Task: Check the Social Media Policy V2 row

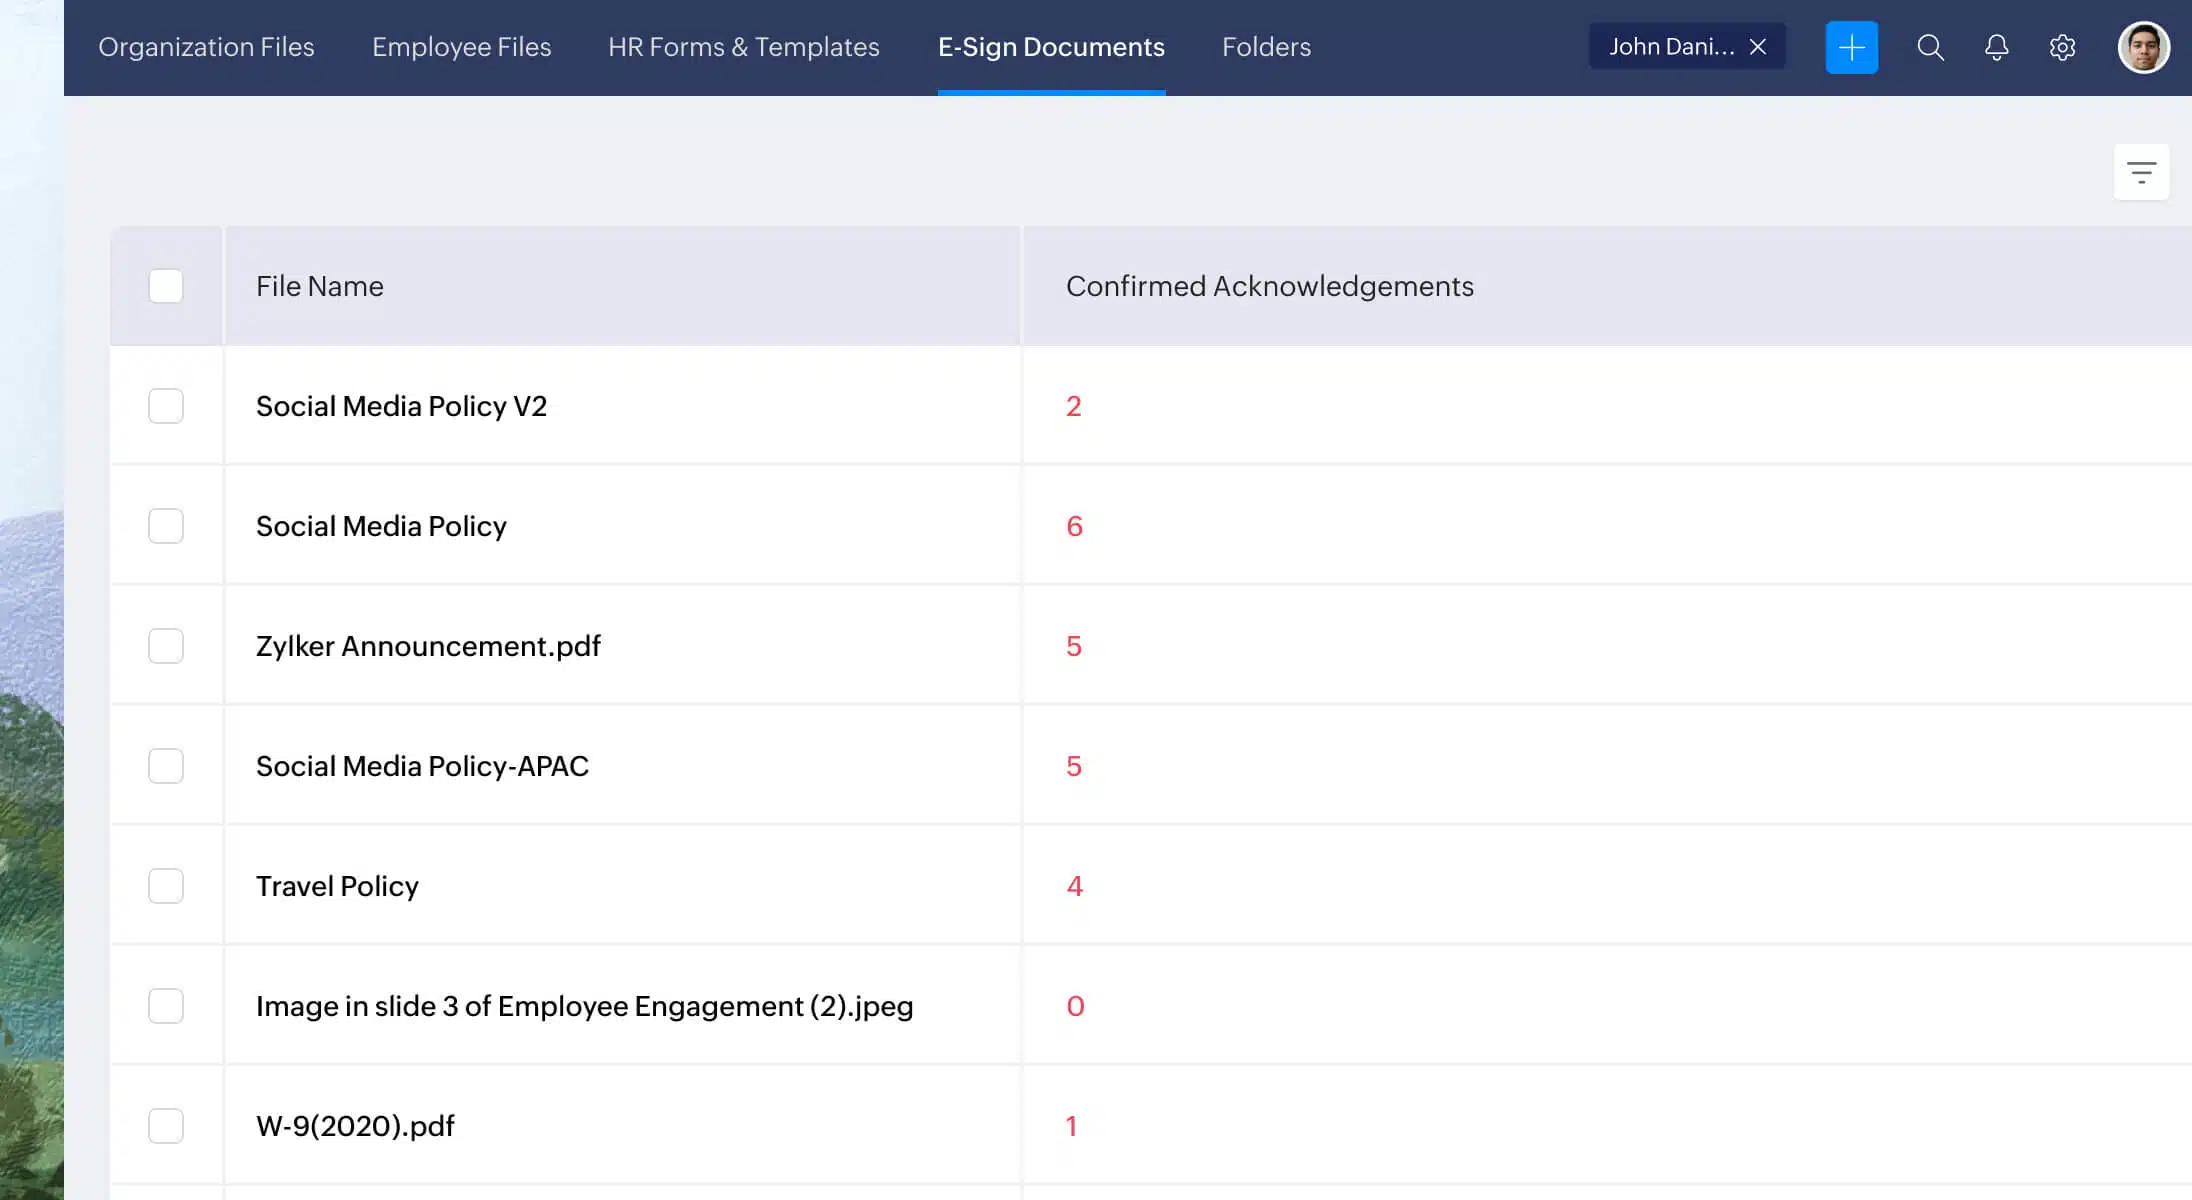Action: pyautogui.click(x=166, y=406)
